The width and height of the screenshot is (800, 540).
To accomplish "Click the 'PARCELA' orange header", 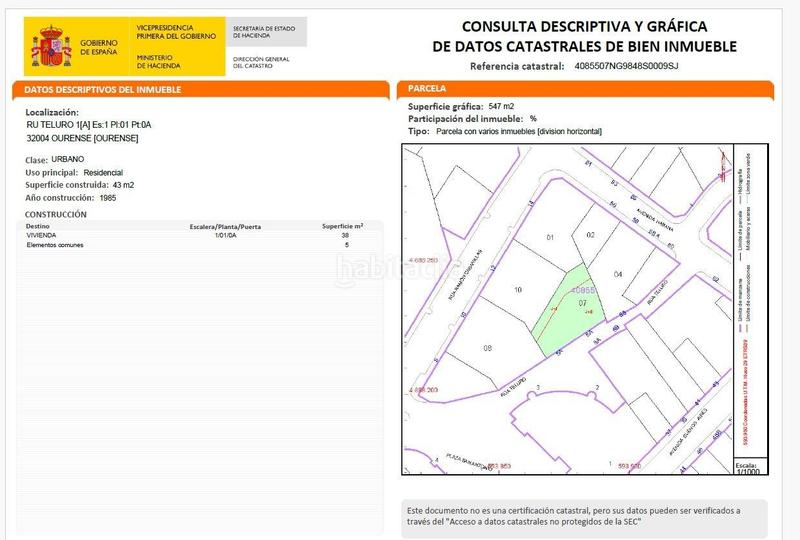I will pos(585,89).
